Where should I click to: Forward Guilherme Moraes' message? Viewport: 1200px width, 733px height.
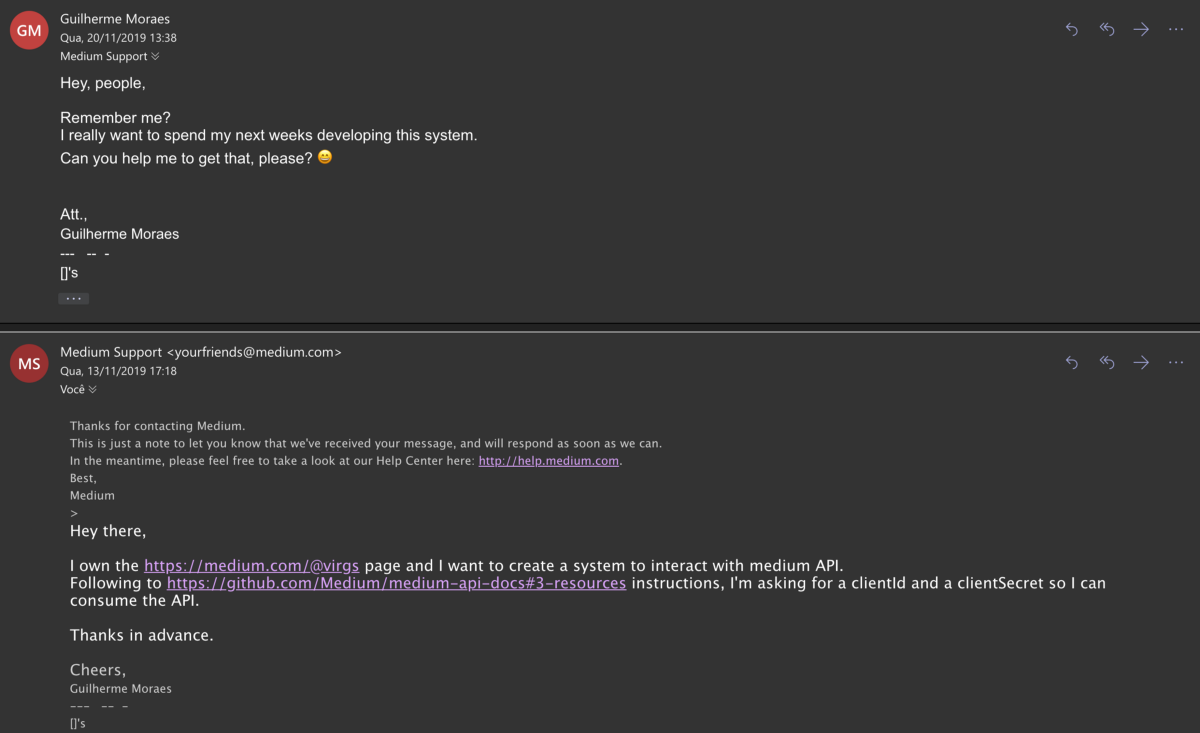(1141, 30)
